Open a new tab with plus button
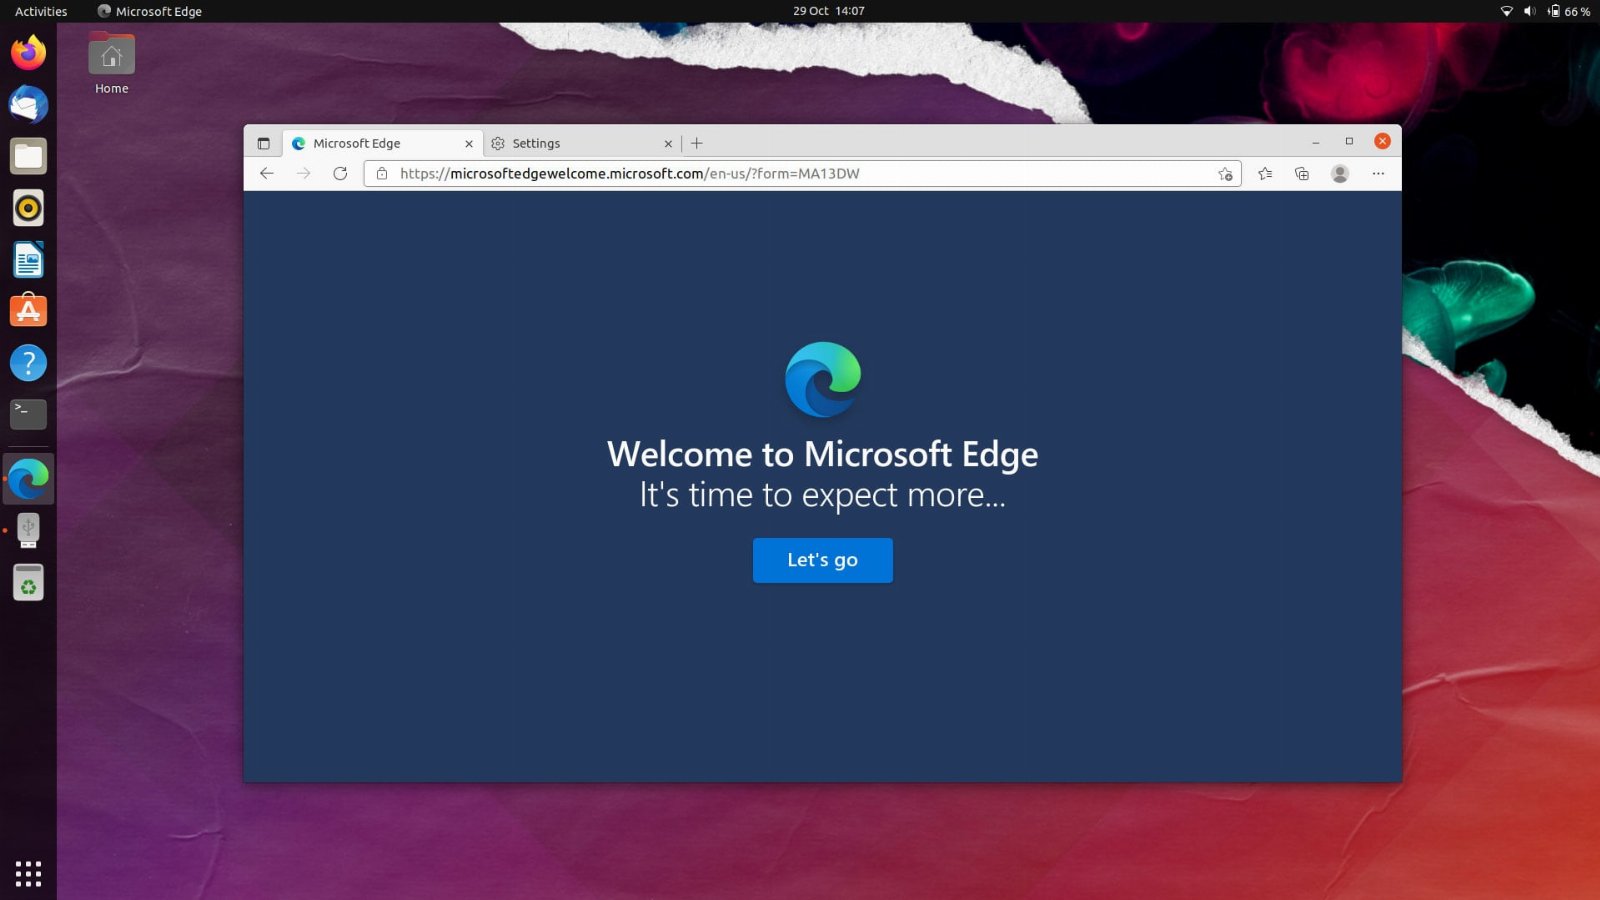The width and height of the screenshot is (1600, 900). (697, 143)
